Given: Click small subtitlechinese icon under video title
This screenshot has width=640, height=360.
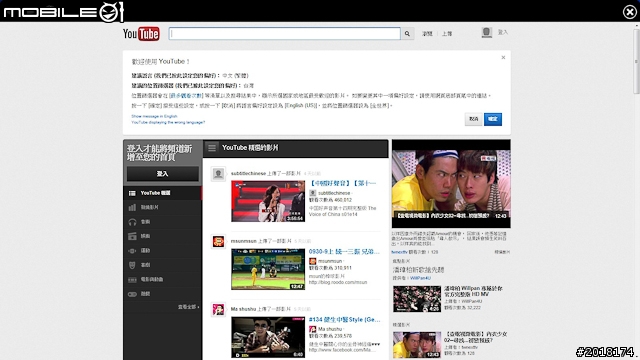Looking at the screenshot, I should (313, 193).
